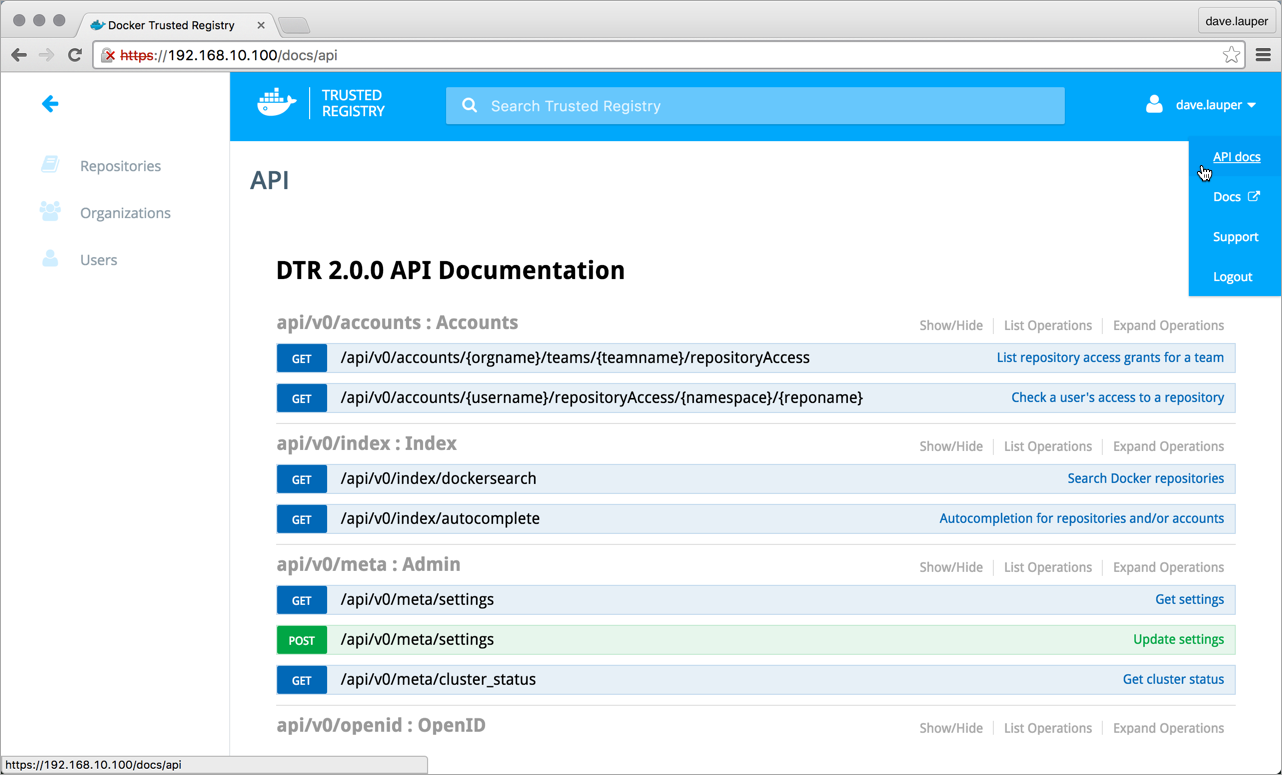The width and height of the screenshot is (1282, 775).
Task: Open the Search Docker repositories link
Action: tap(1146, 478)
